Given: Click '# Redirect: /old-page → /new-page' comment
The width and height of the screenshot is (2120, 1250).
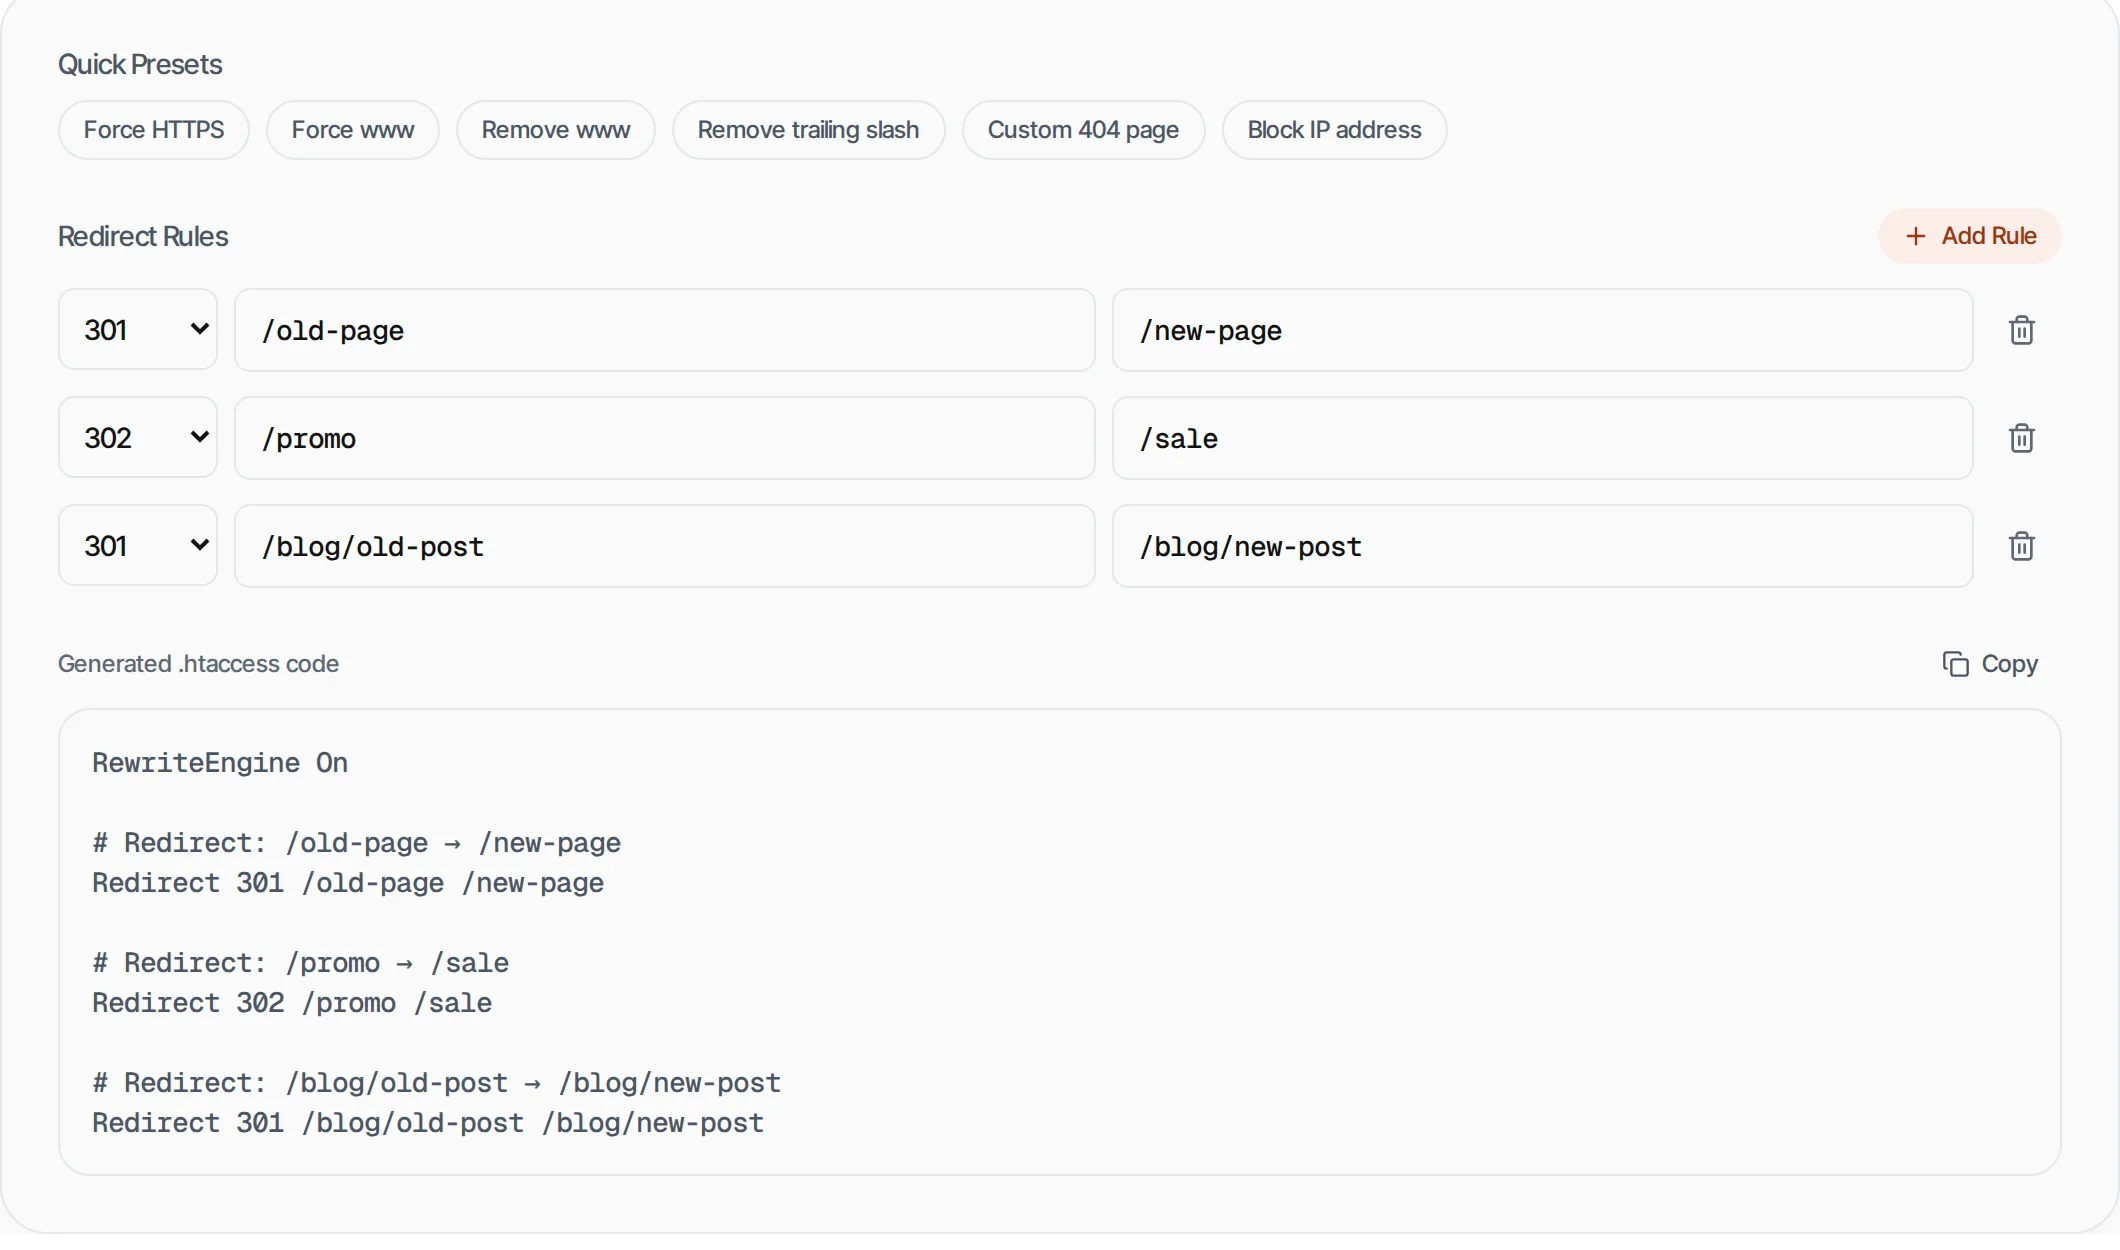Looking at the screenshot, I should point(356,843).
